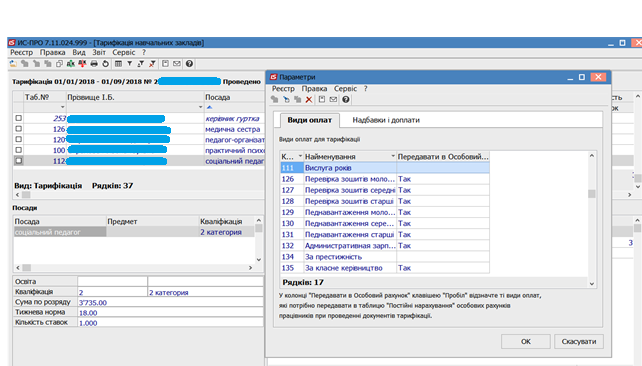Click the envelope icon in Параметри toolbar
The width and height of the screenshot is (642, 366).
pyautogui.click(x=333, y=99)
